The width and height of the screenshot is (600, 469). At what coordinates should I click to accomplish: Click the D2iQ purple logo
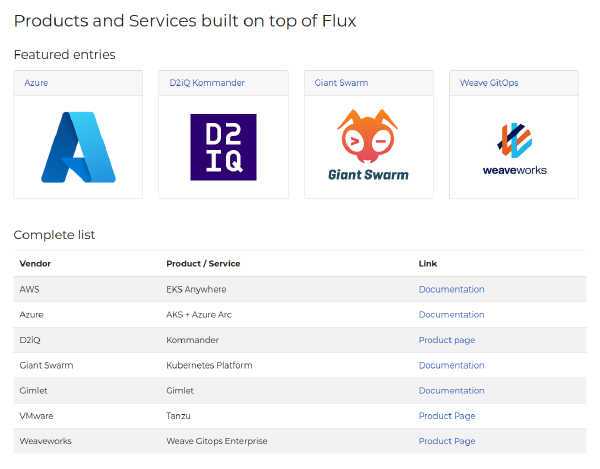click(223, 147)
